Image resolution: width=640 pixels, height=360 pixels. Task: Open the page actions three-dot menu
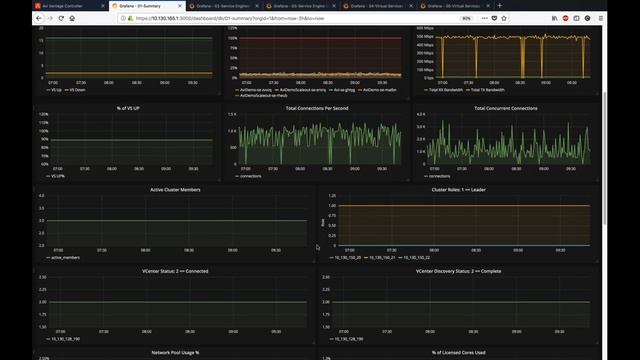point(484,18)
